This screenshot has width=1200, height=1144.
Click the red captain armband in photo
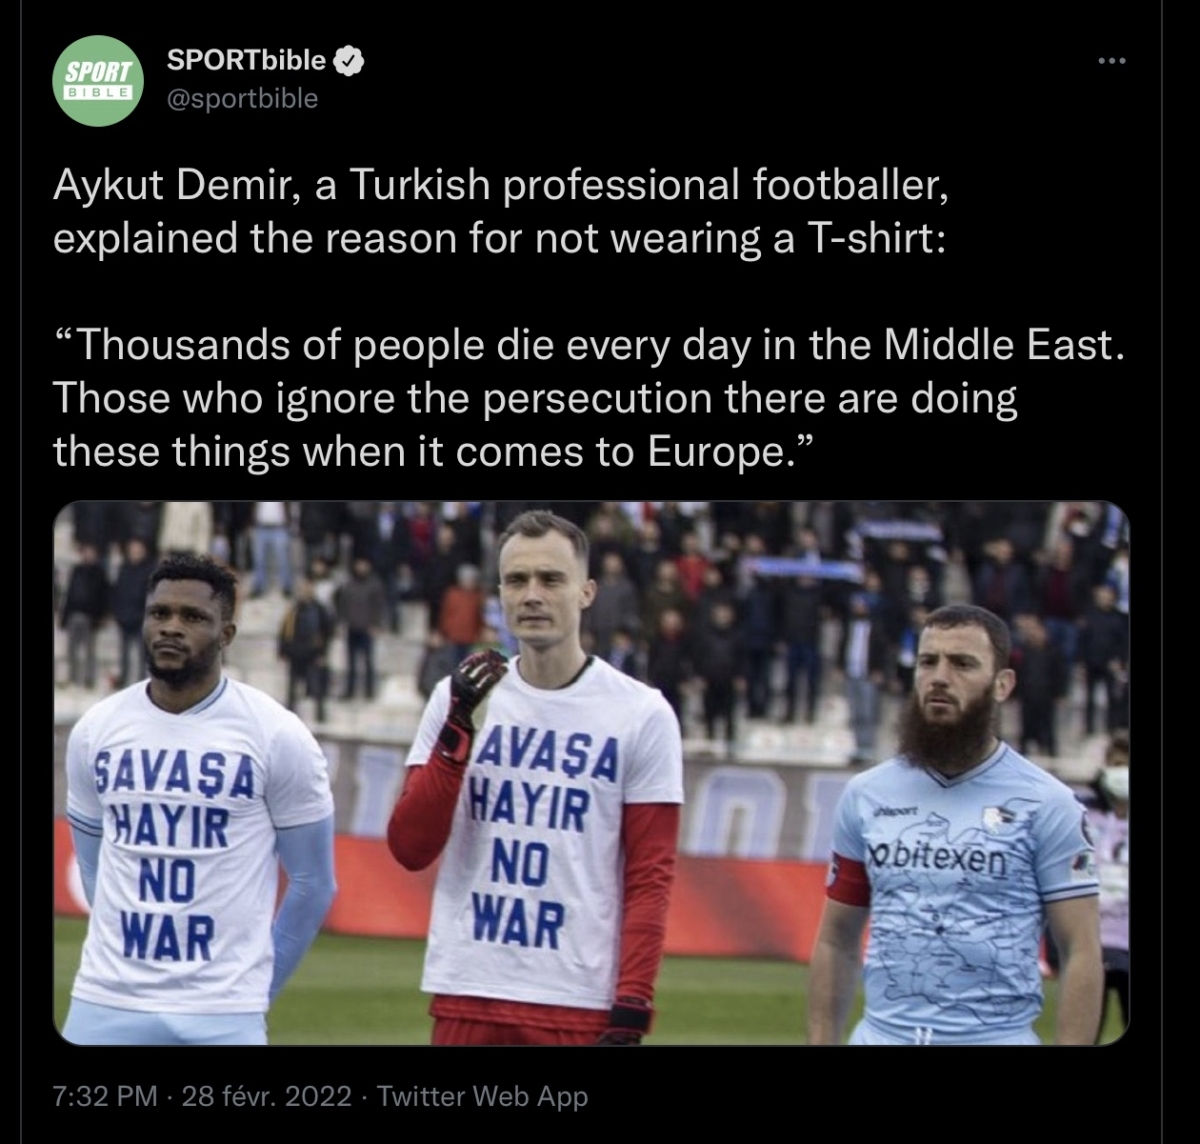[847, 880]
